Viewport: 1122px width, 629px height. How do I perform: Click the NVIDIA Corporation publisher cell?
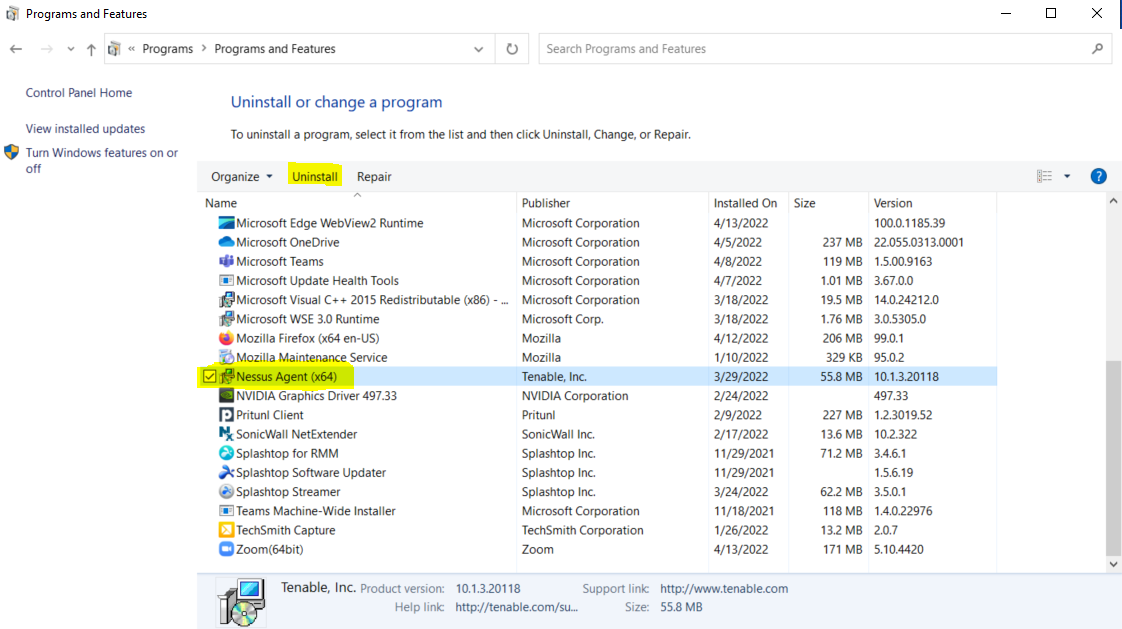pos(575,396)
